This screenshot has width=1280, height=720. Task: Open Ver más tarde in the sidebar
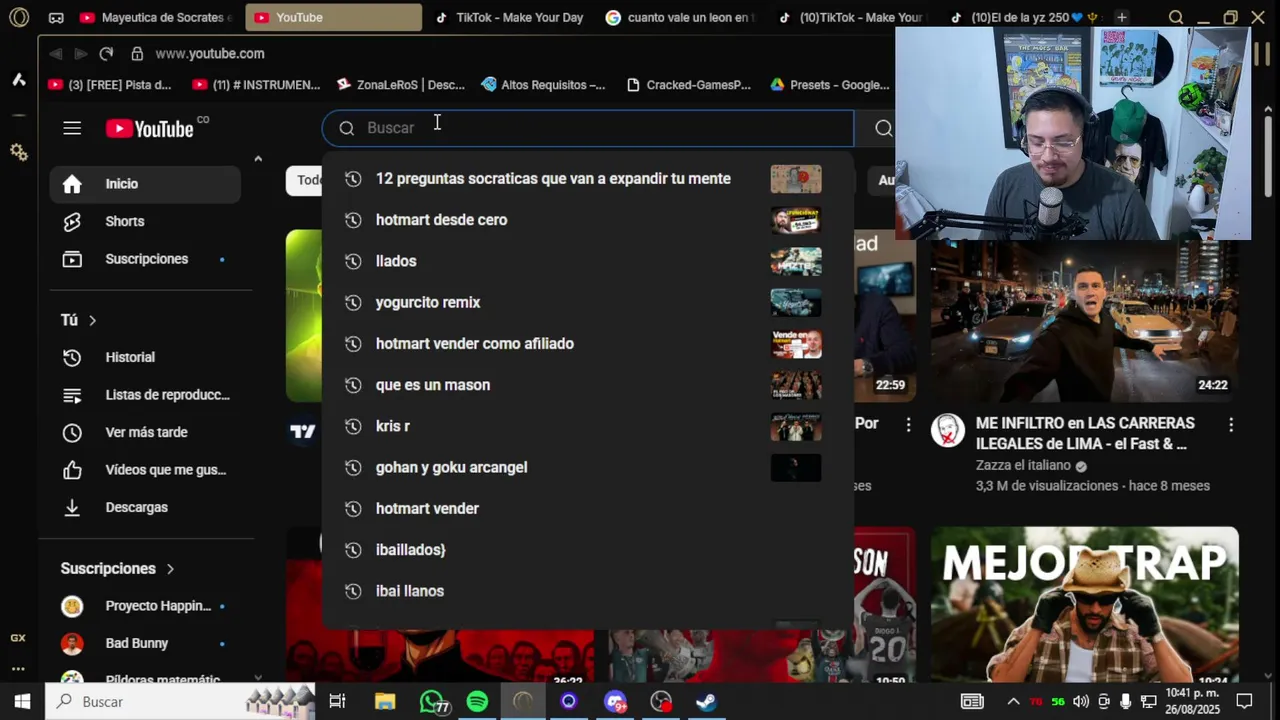coord(145,432)
